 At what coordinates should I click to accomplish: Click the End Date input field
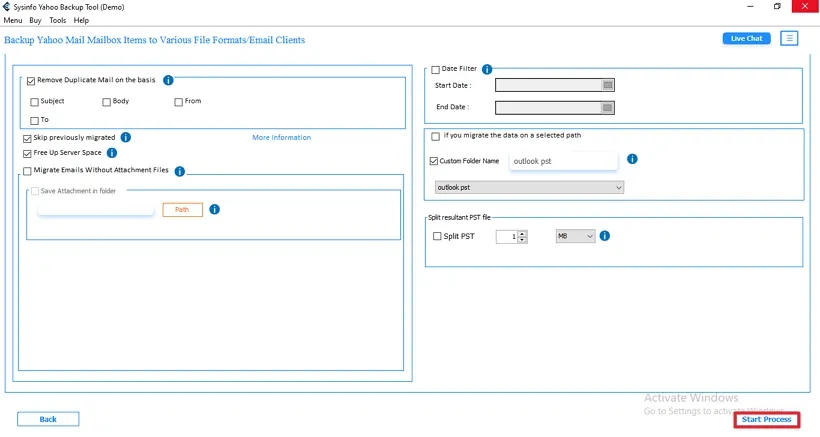point(549,108)
